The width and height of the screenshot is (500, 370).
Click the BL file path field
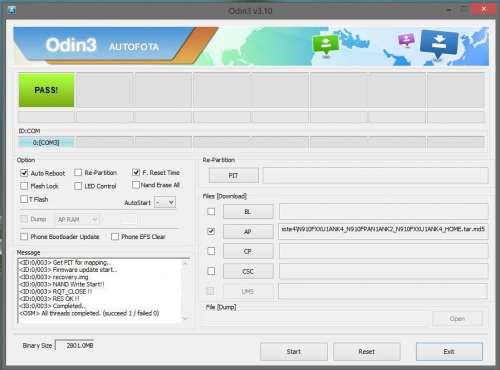[x=383, y=211]
